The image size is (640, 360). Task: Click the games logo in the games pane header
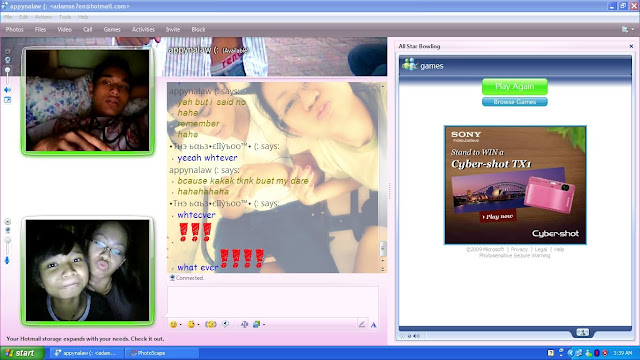(x=409, y=65)
